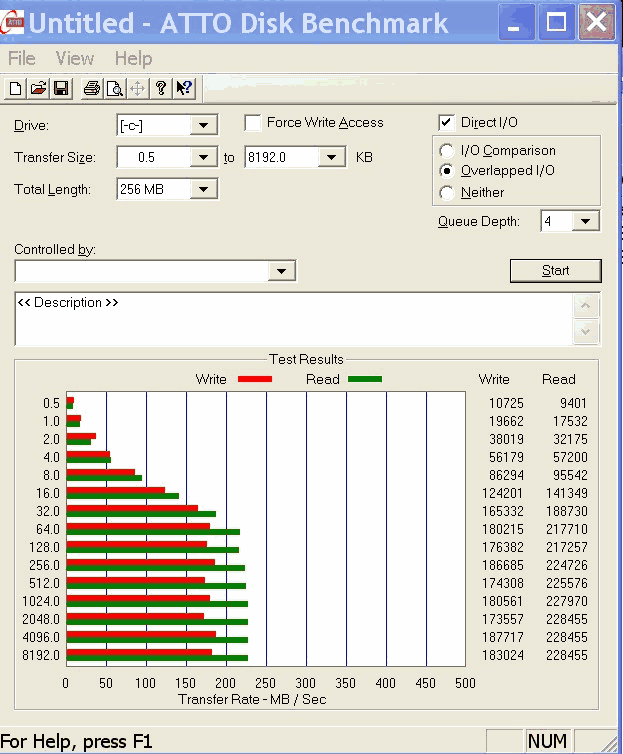Click the New file toolbar icon

click(x=16, y=89)
